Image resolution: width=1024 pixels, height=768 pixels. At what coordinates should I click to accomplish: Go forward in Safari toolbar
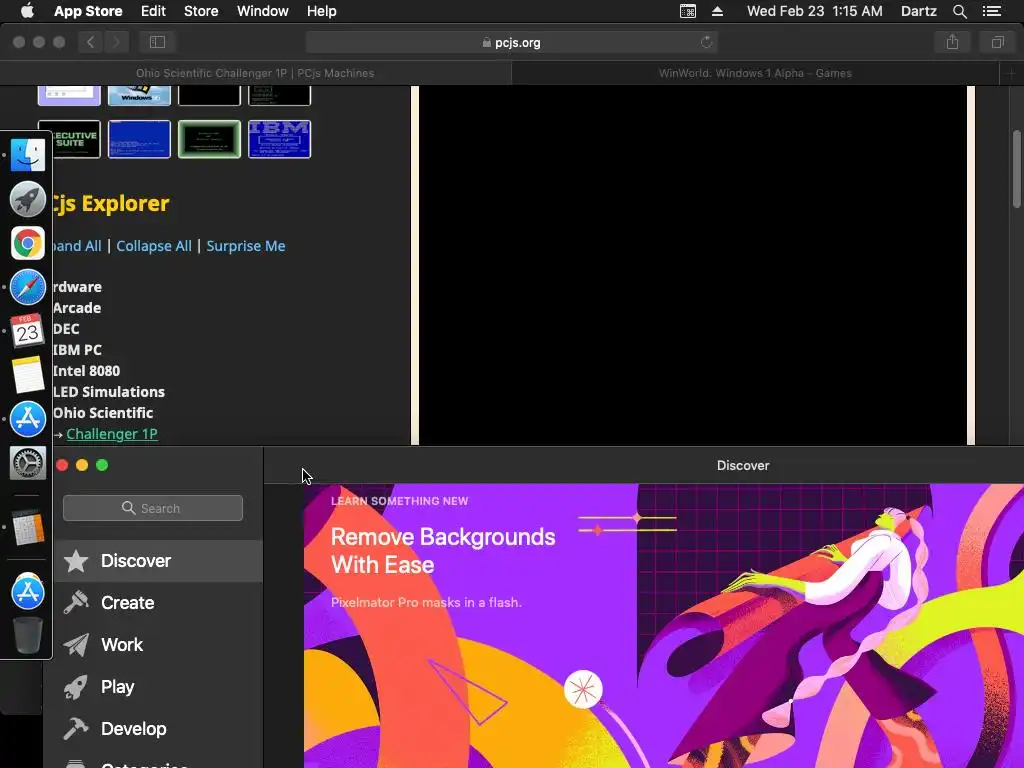[116, 42]
